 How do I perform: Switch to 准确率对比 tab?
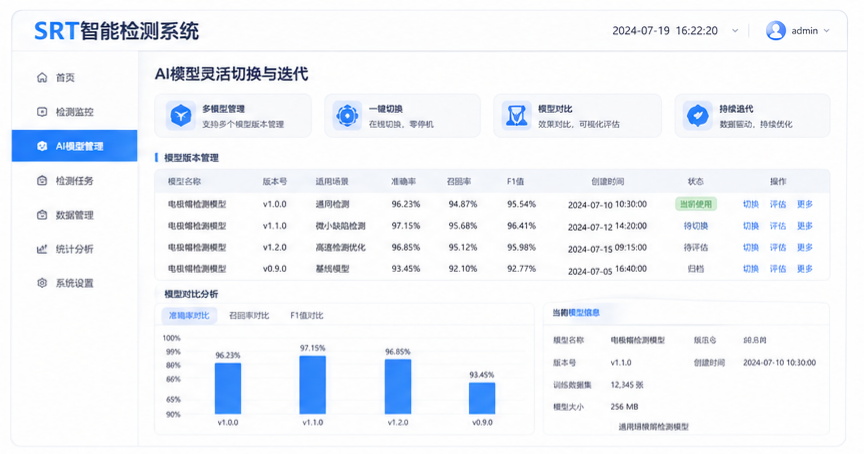pyautogui.click(x=189, y=316)
